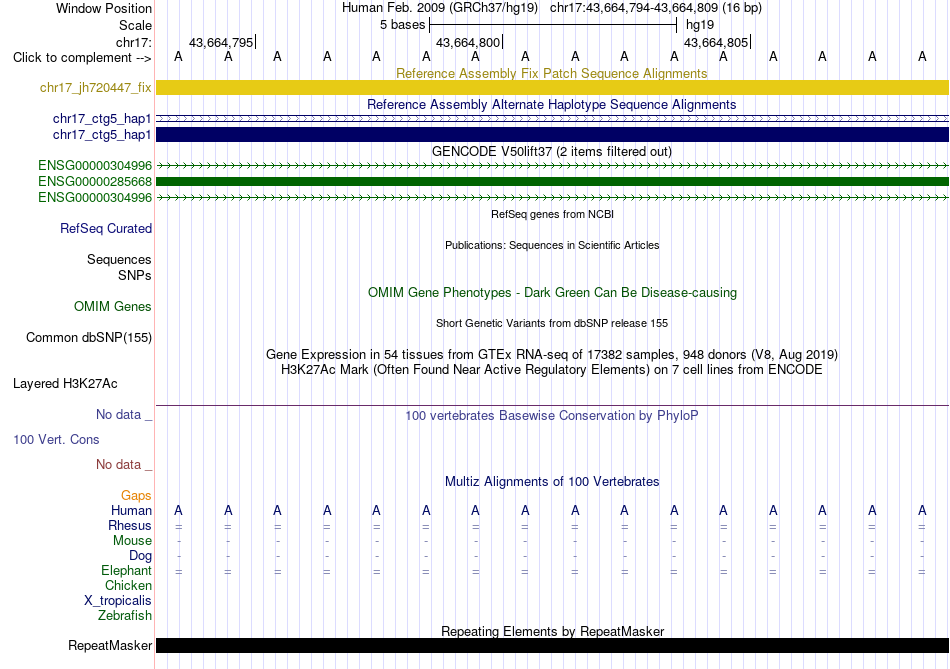Image resolution: width=950 pixels, height=669 pixels.
Task: Select the Human species row label
Action: pos(131,511)
